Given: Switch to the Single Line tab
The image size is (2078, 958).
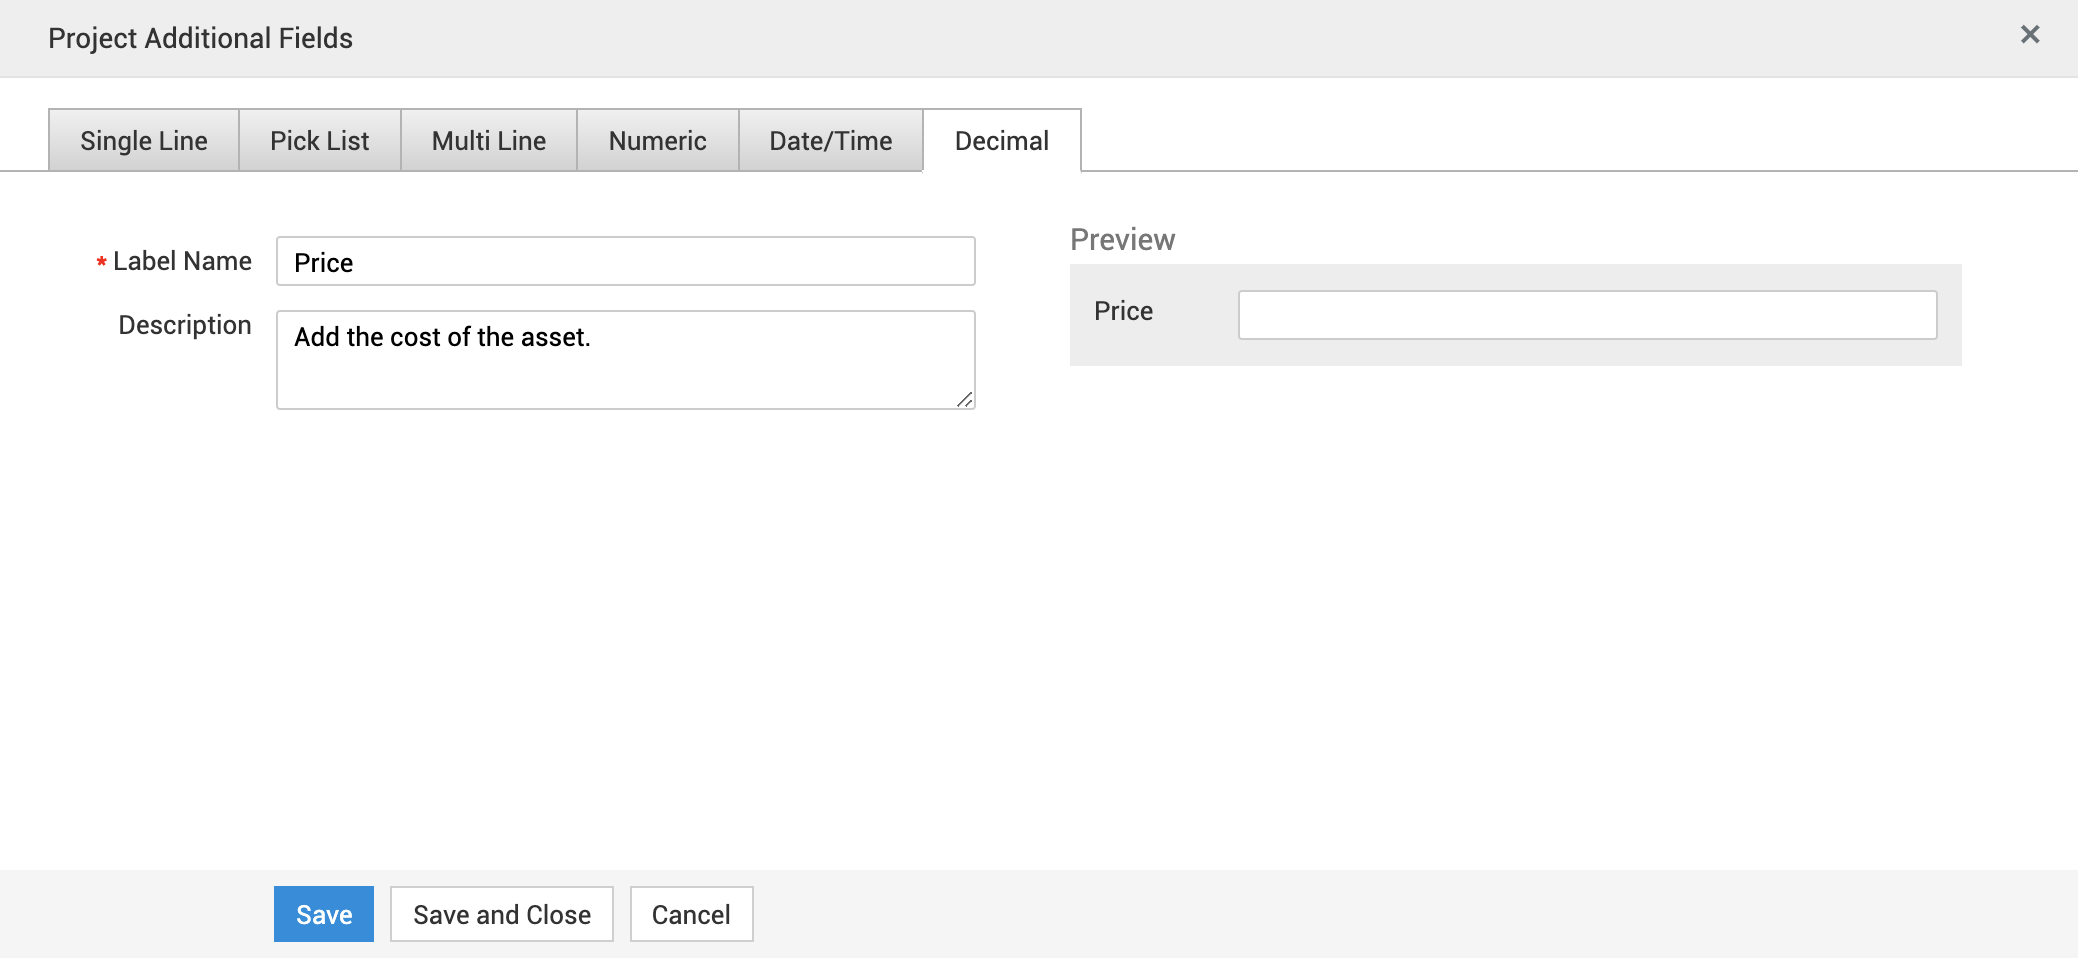Looking at the screenshot, I should 144,141.
